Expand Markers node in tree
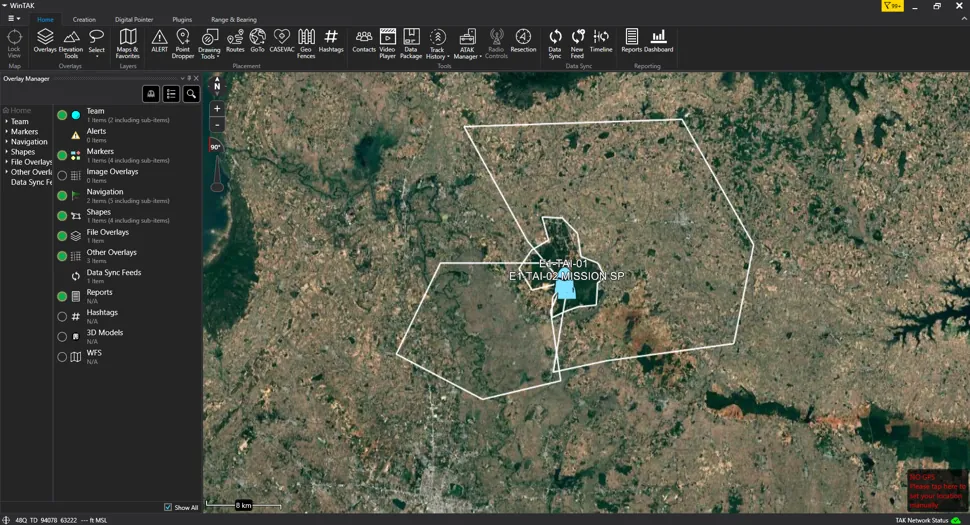970x525 pixels. [7, 131]
